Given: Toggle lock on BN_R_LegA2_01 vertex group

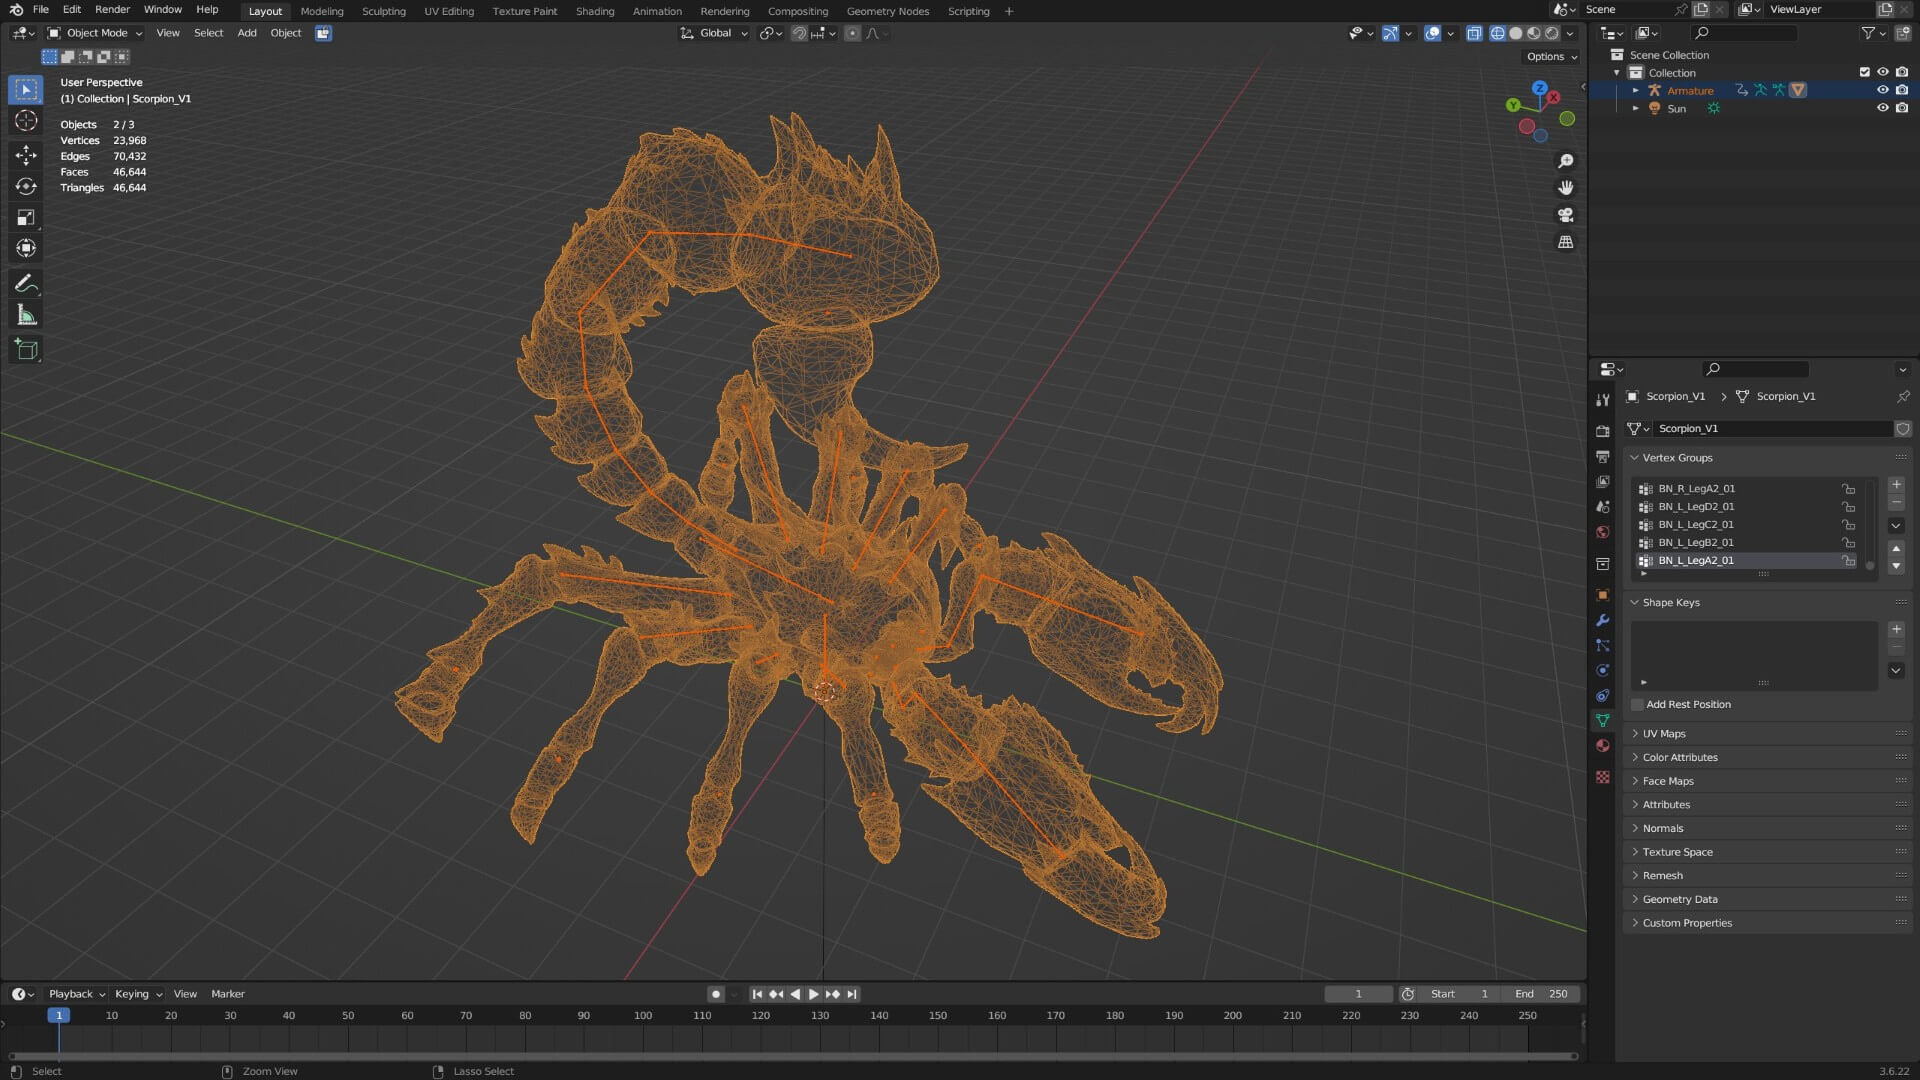Looking at the screenshot, I should (x=1849, y=489).
